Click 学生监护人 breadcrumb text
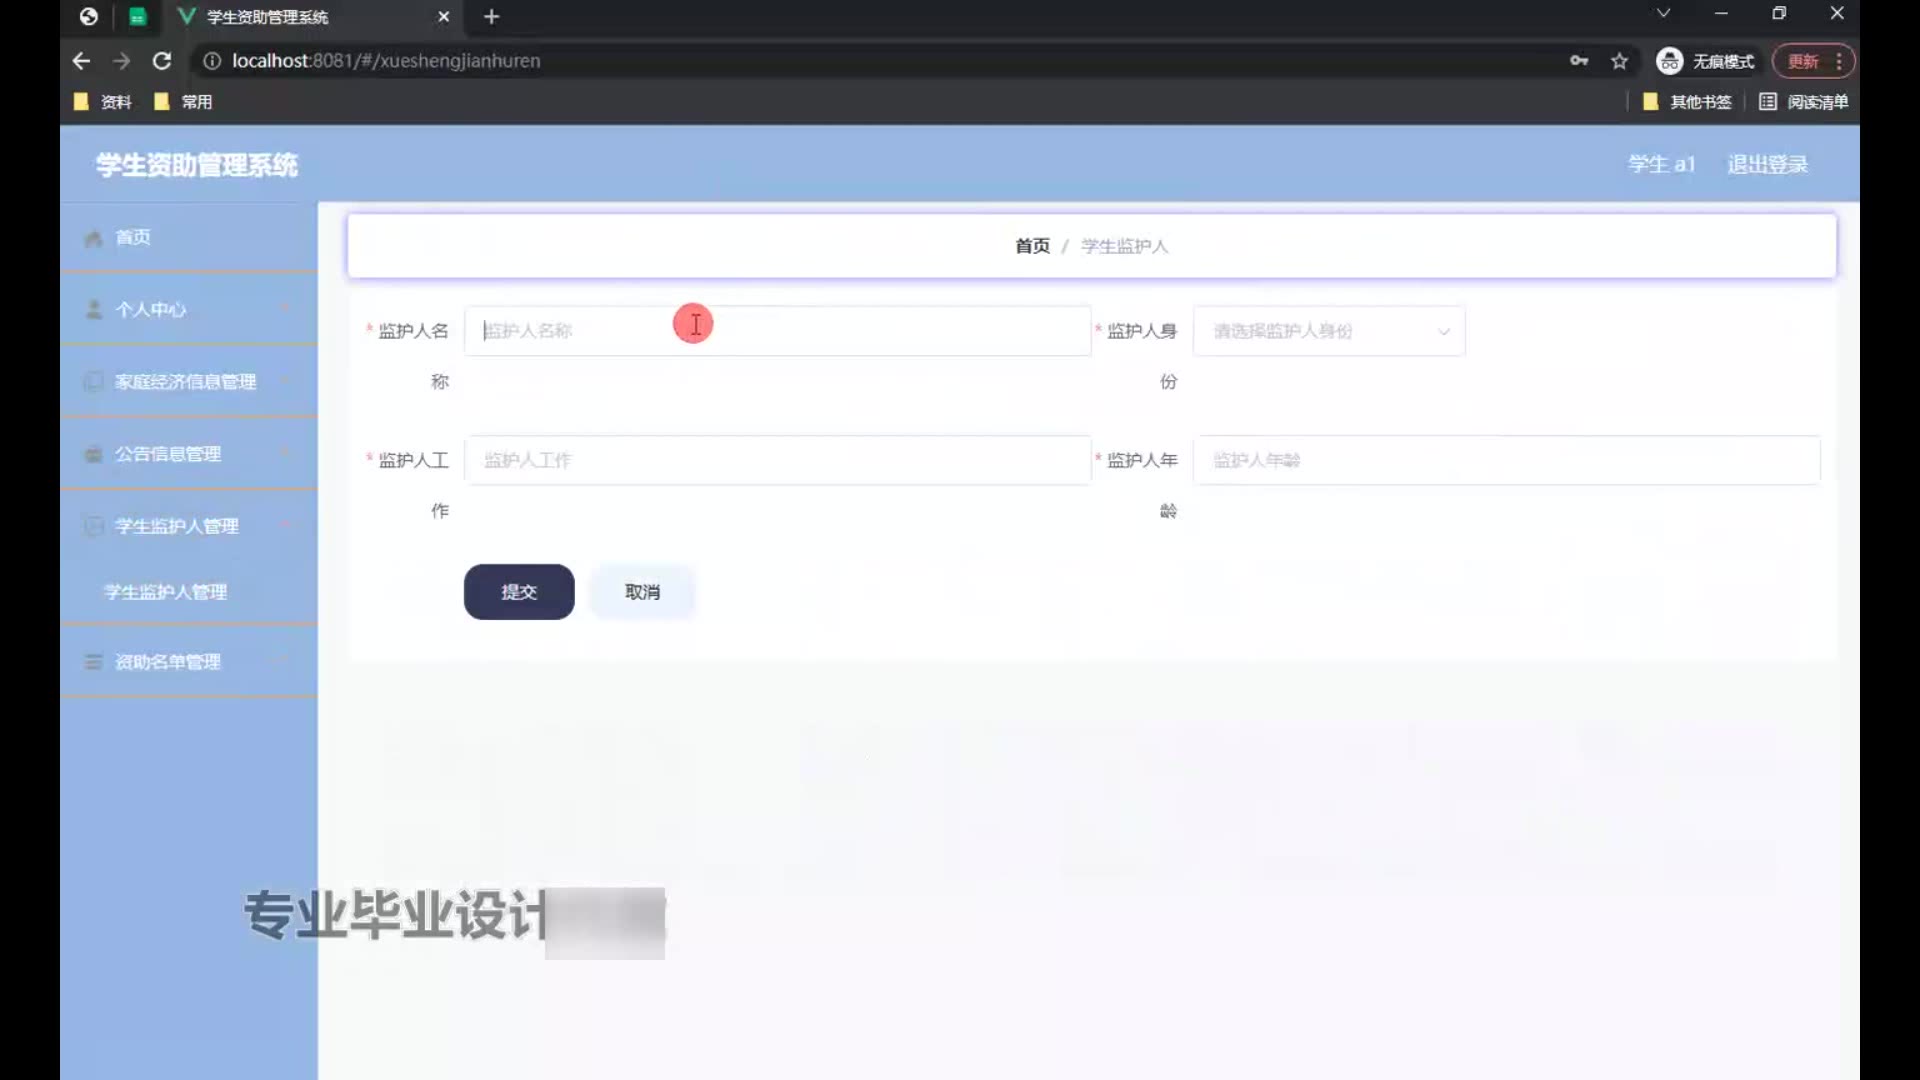The height and width of the screenshot is (1080, 1920). tap(1124, 246)
